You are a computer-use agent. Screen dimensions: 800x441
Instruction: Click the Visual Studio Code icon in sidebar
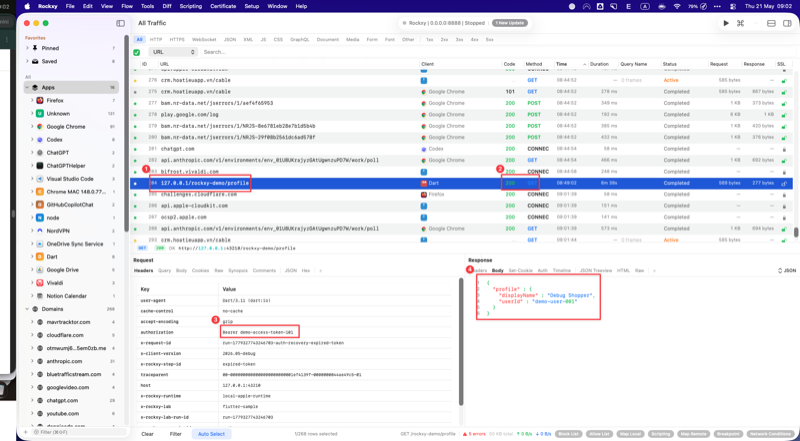(40, 179)
